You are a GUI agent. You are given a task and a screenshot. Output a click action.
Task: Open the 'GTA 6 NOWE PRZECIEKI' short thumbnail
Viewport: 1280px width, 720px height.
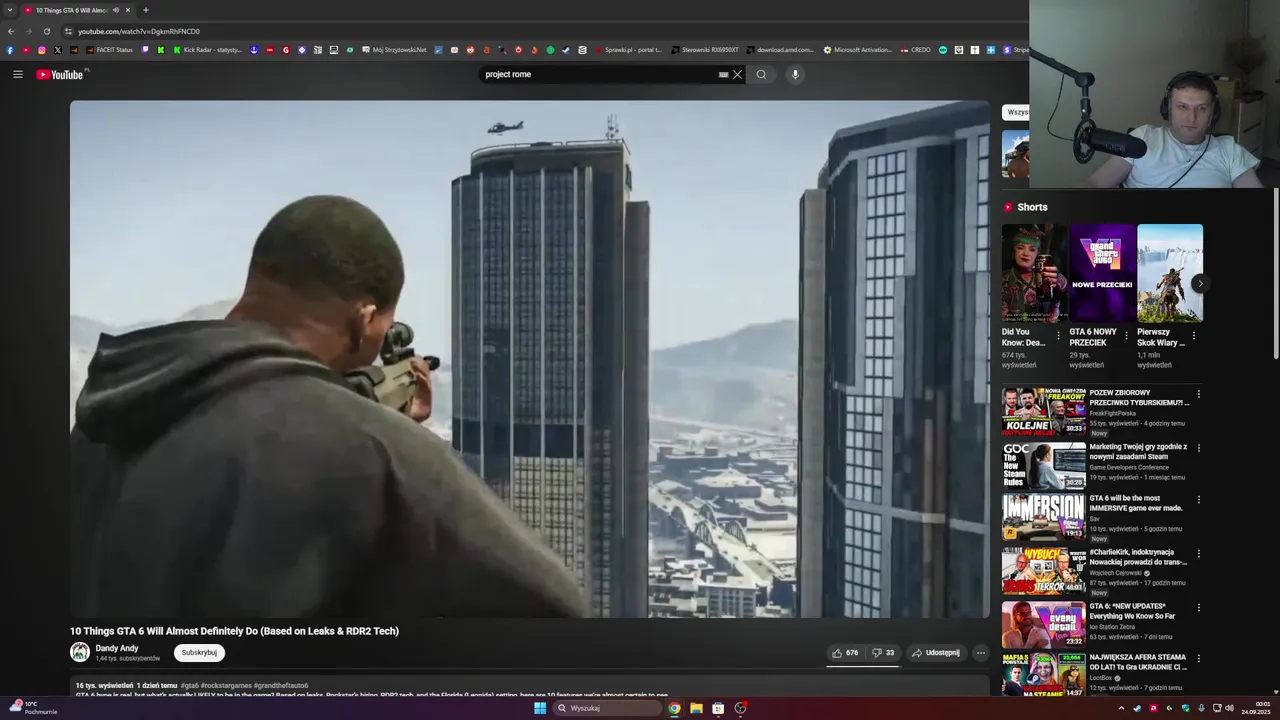[x=1102, y=273]
